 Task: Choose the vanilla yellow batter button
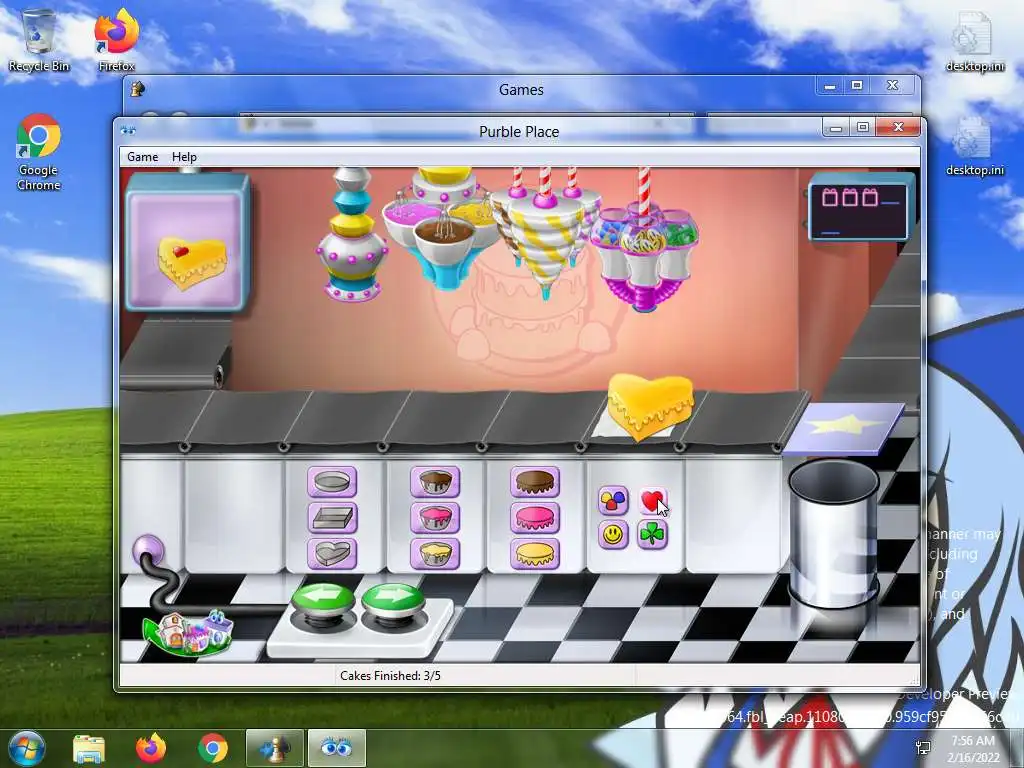tap(435, 553)
